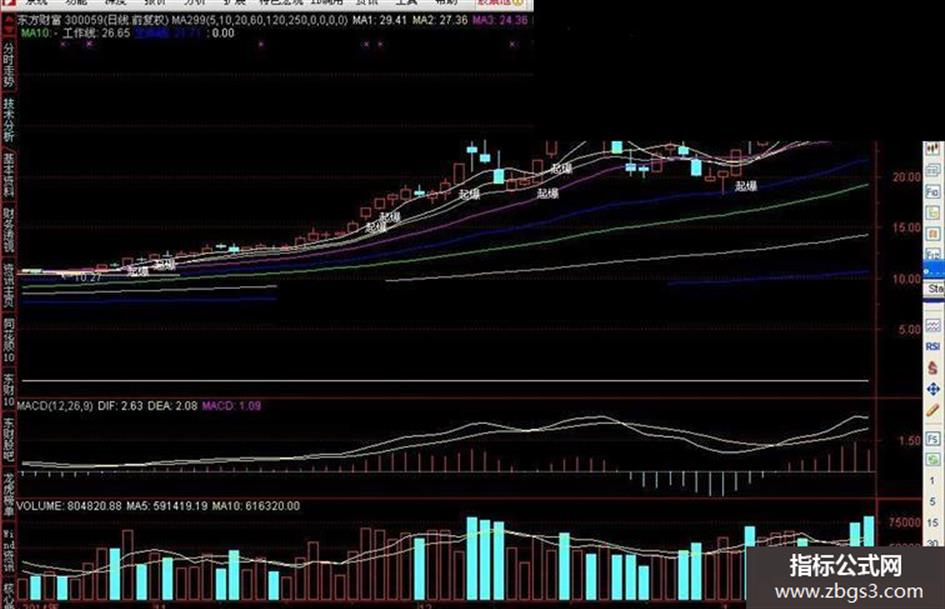Click the MA2: 27.36 value
Screen dimensions: 945x609
[440, 20]
